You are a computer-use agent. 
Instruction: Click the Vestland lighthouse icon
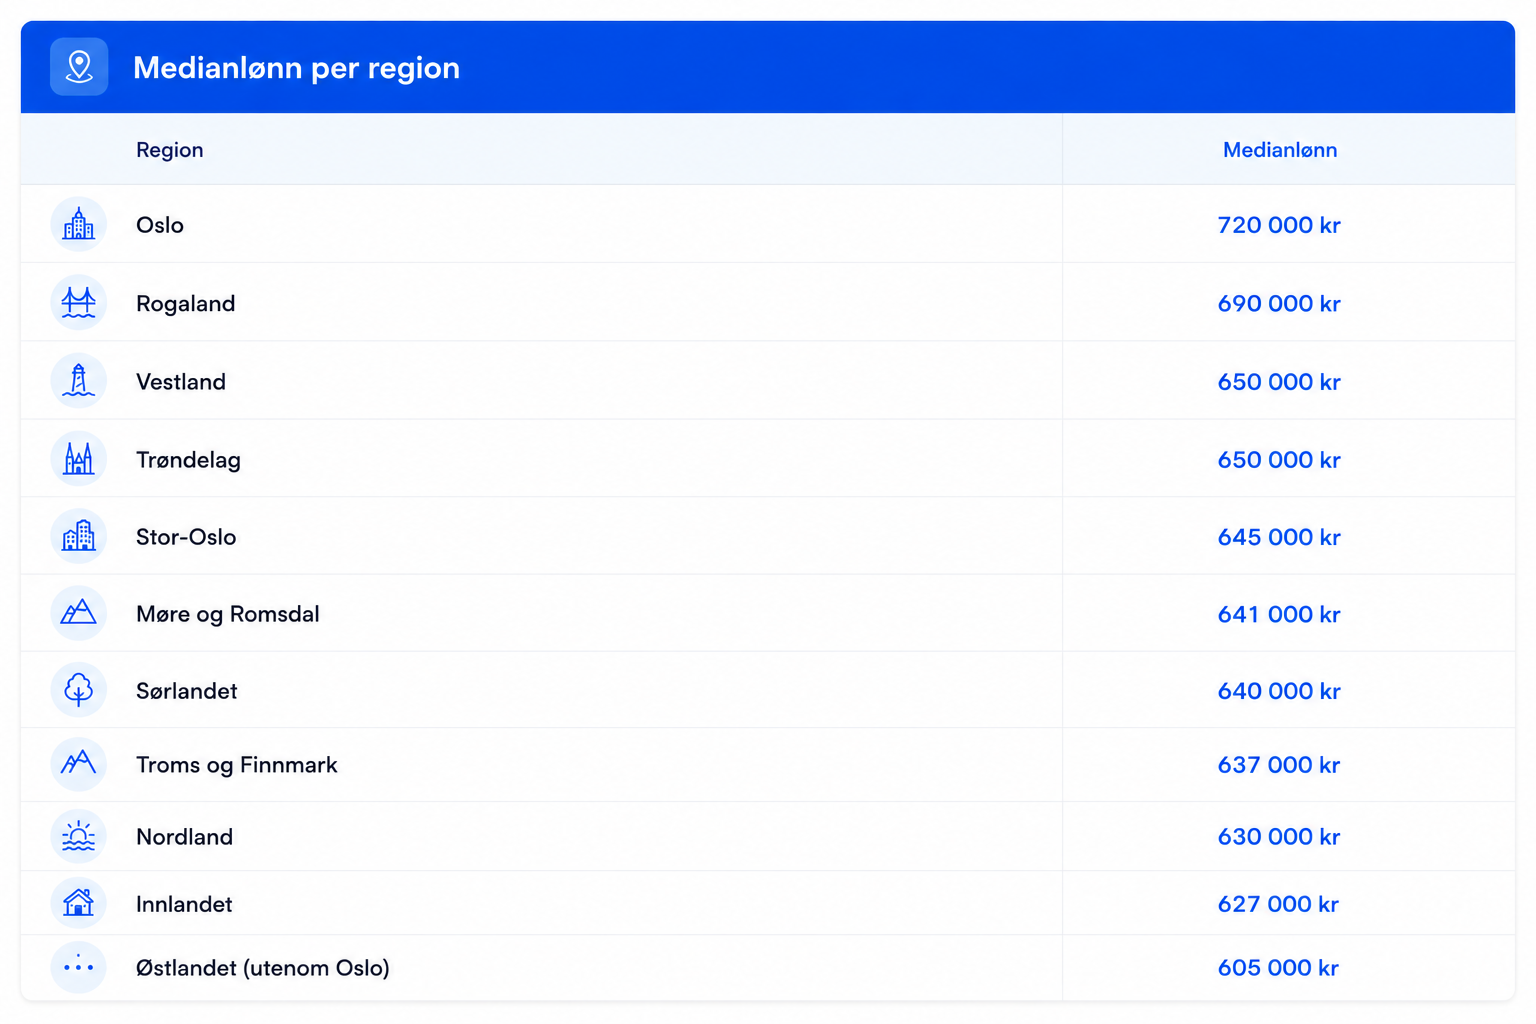(79, 381)
